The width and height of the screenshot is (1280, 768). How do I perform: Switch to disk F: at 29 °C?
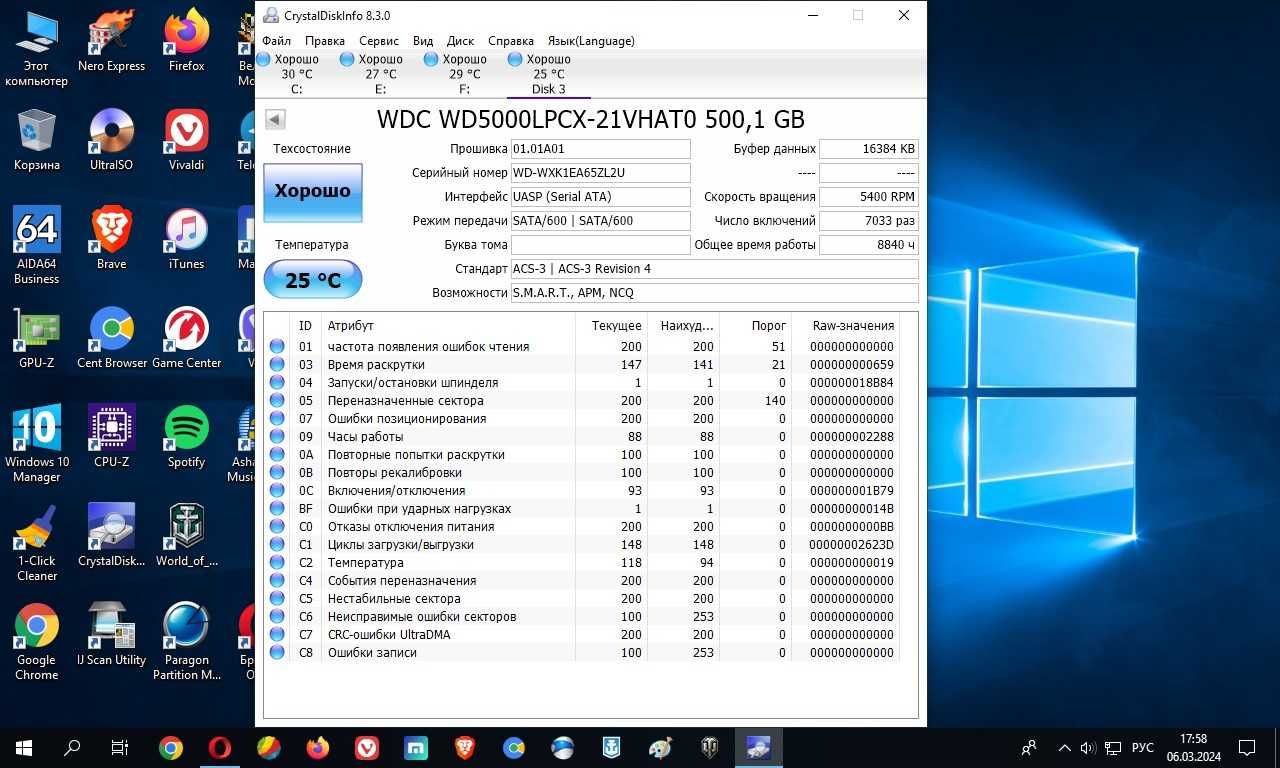pos(465,74)
